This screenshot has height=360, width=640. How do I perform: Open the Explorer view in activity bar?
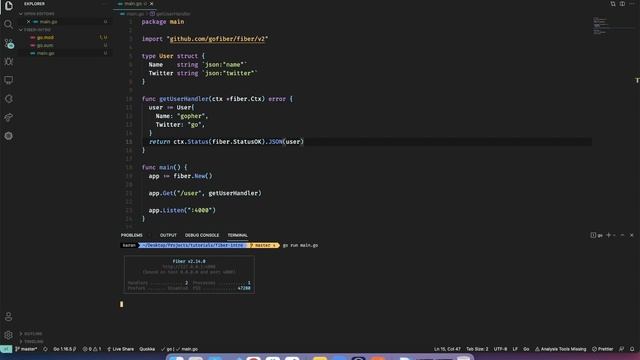9,6
